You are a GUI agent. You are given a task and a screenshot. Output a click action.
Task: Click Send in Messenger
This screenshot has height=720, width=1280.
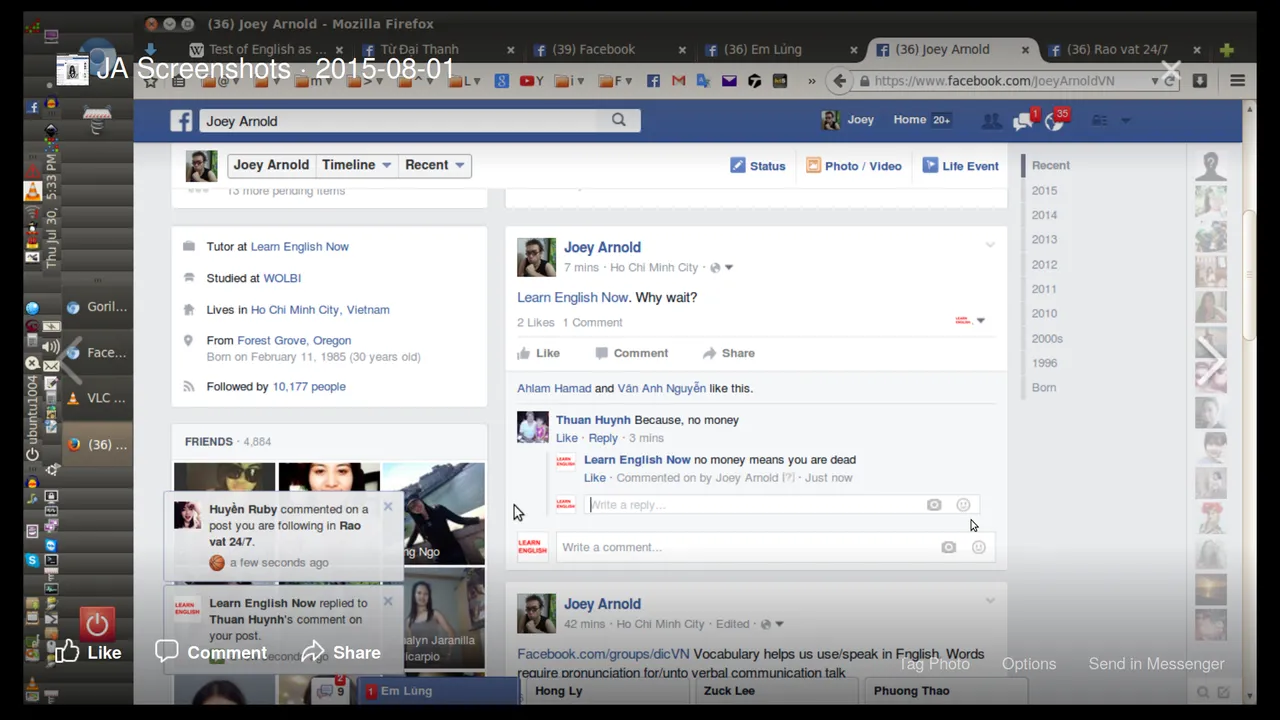point(1156,664)
